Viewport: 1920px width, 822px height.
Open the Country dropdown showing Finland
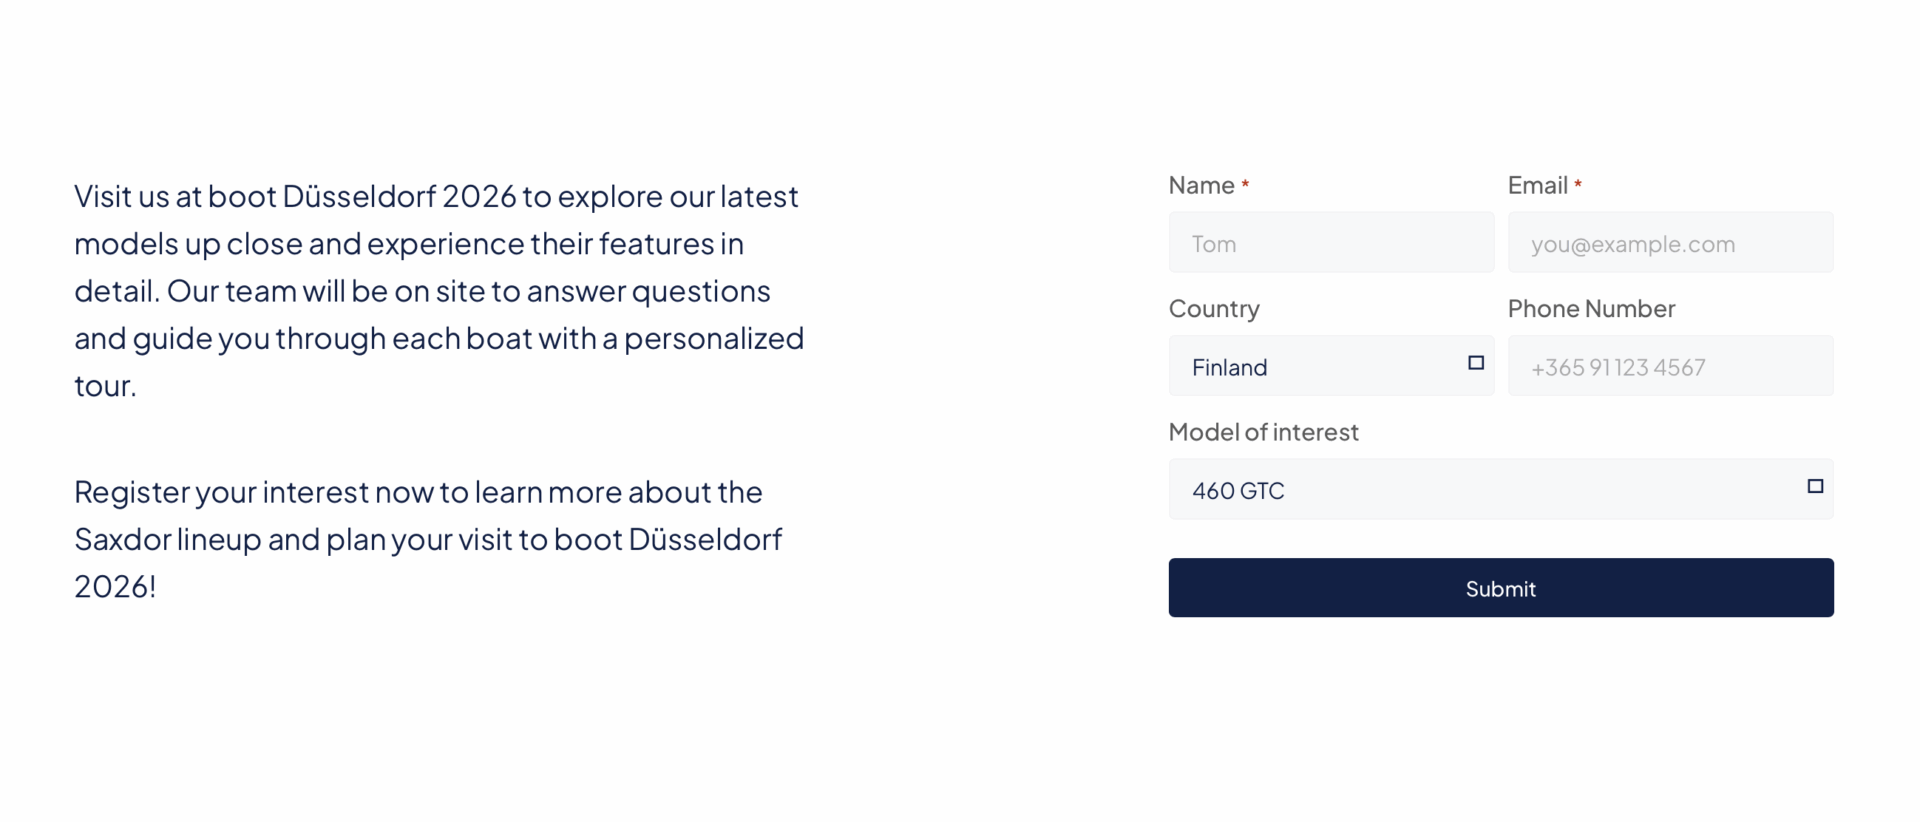click(1330, 366)
